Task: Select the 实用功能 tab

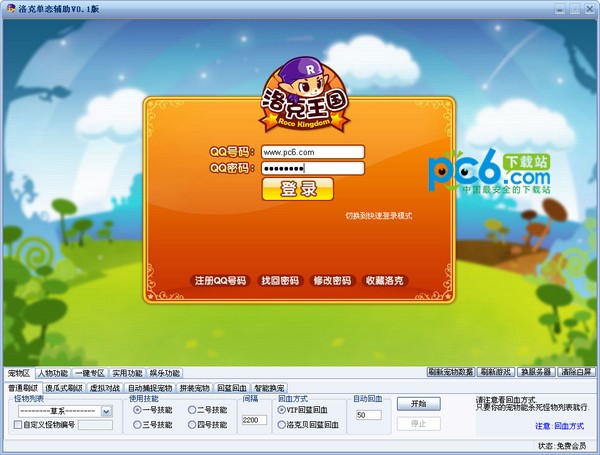Action: click(127, 373)
